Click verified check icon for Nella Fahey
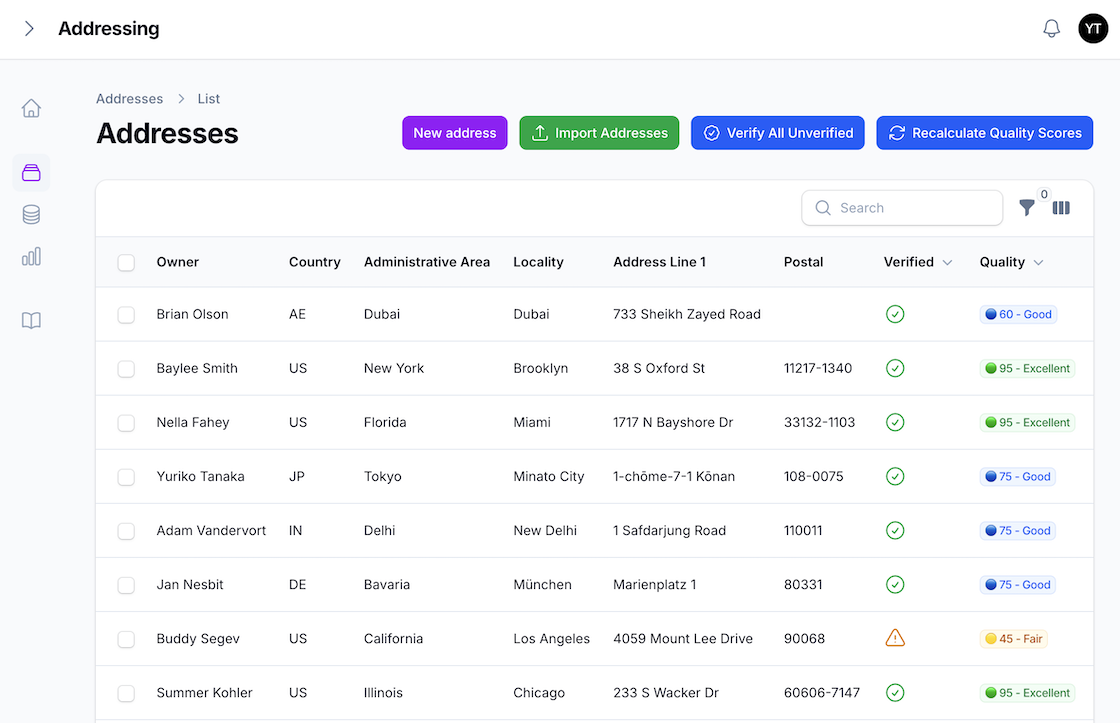Viewport: 1120px width, 723px height. [895, 422]
